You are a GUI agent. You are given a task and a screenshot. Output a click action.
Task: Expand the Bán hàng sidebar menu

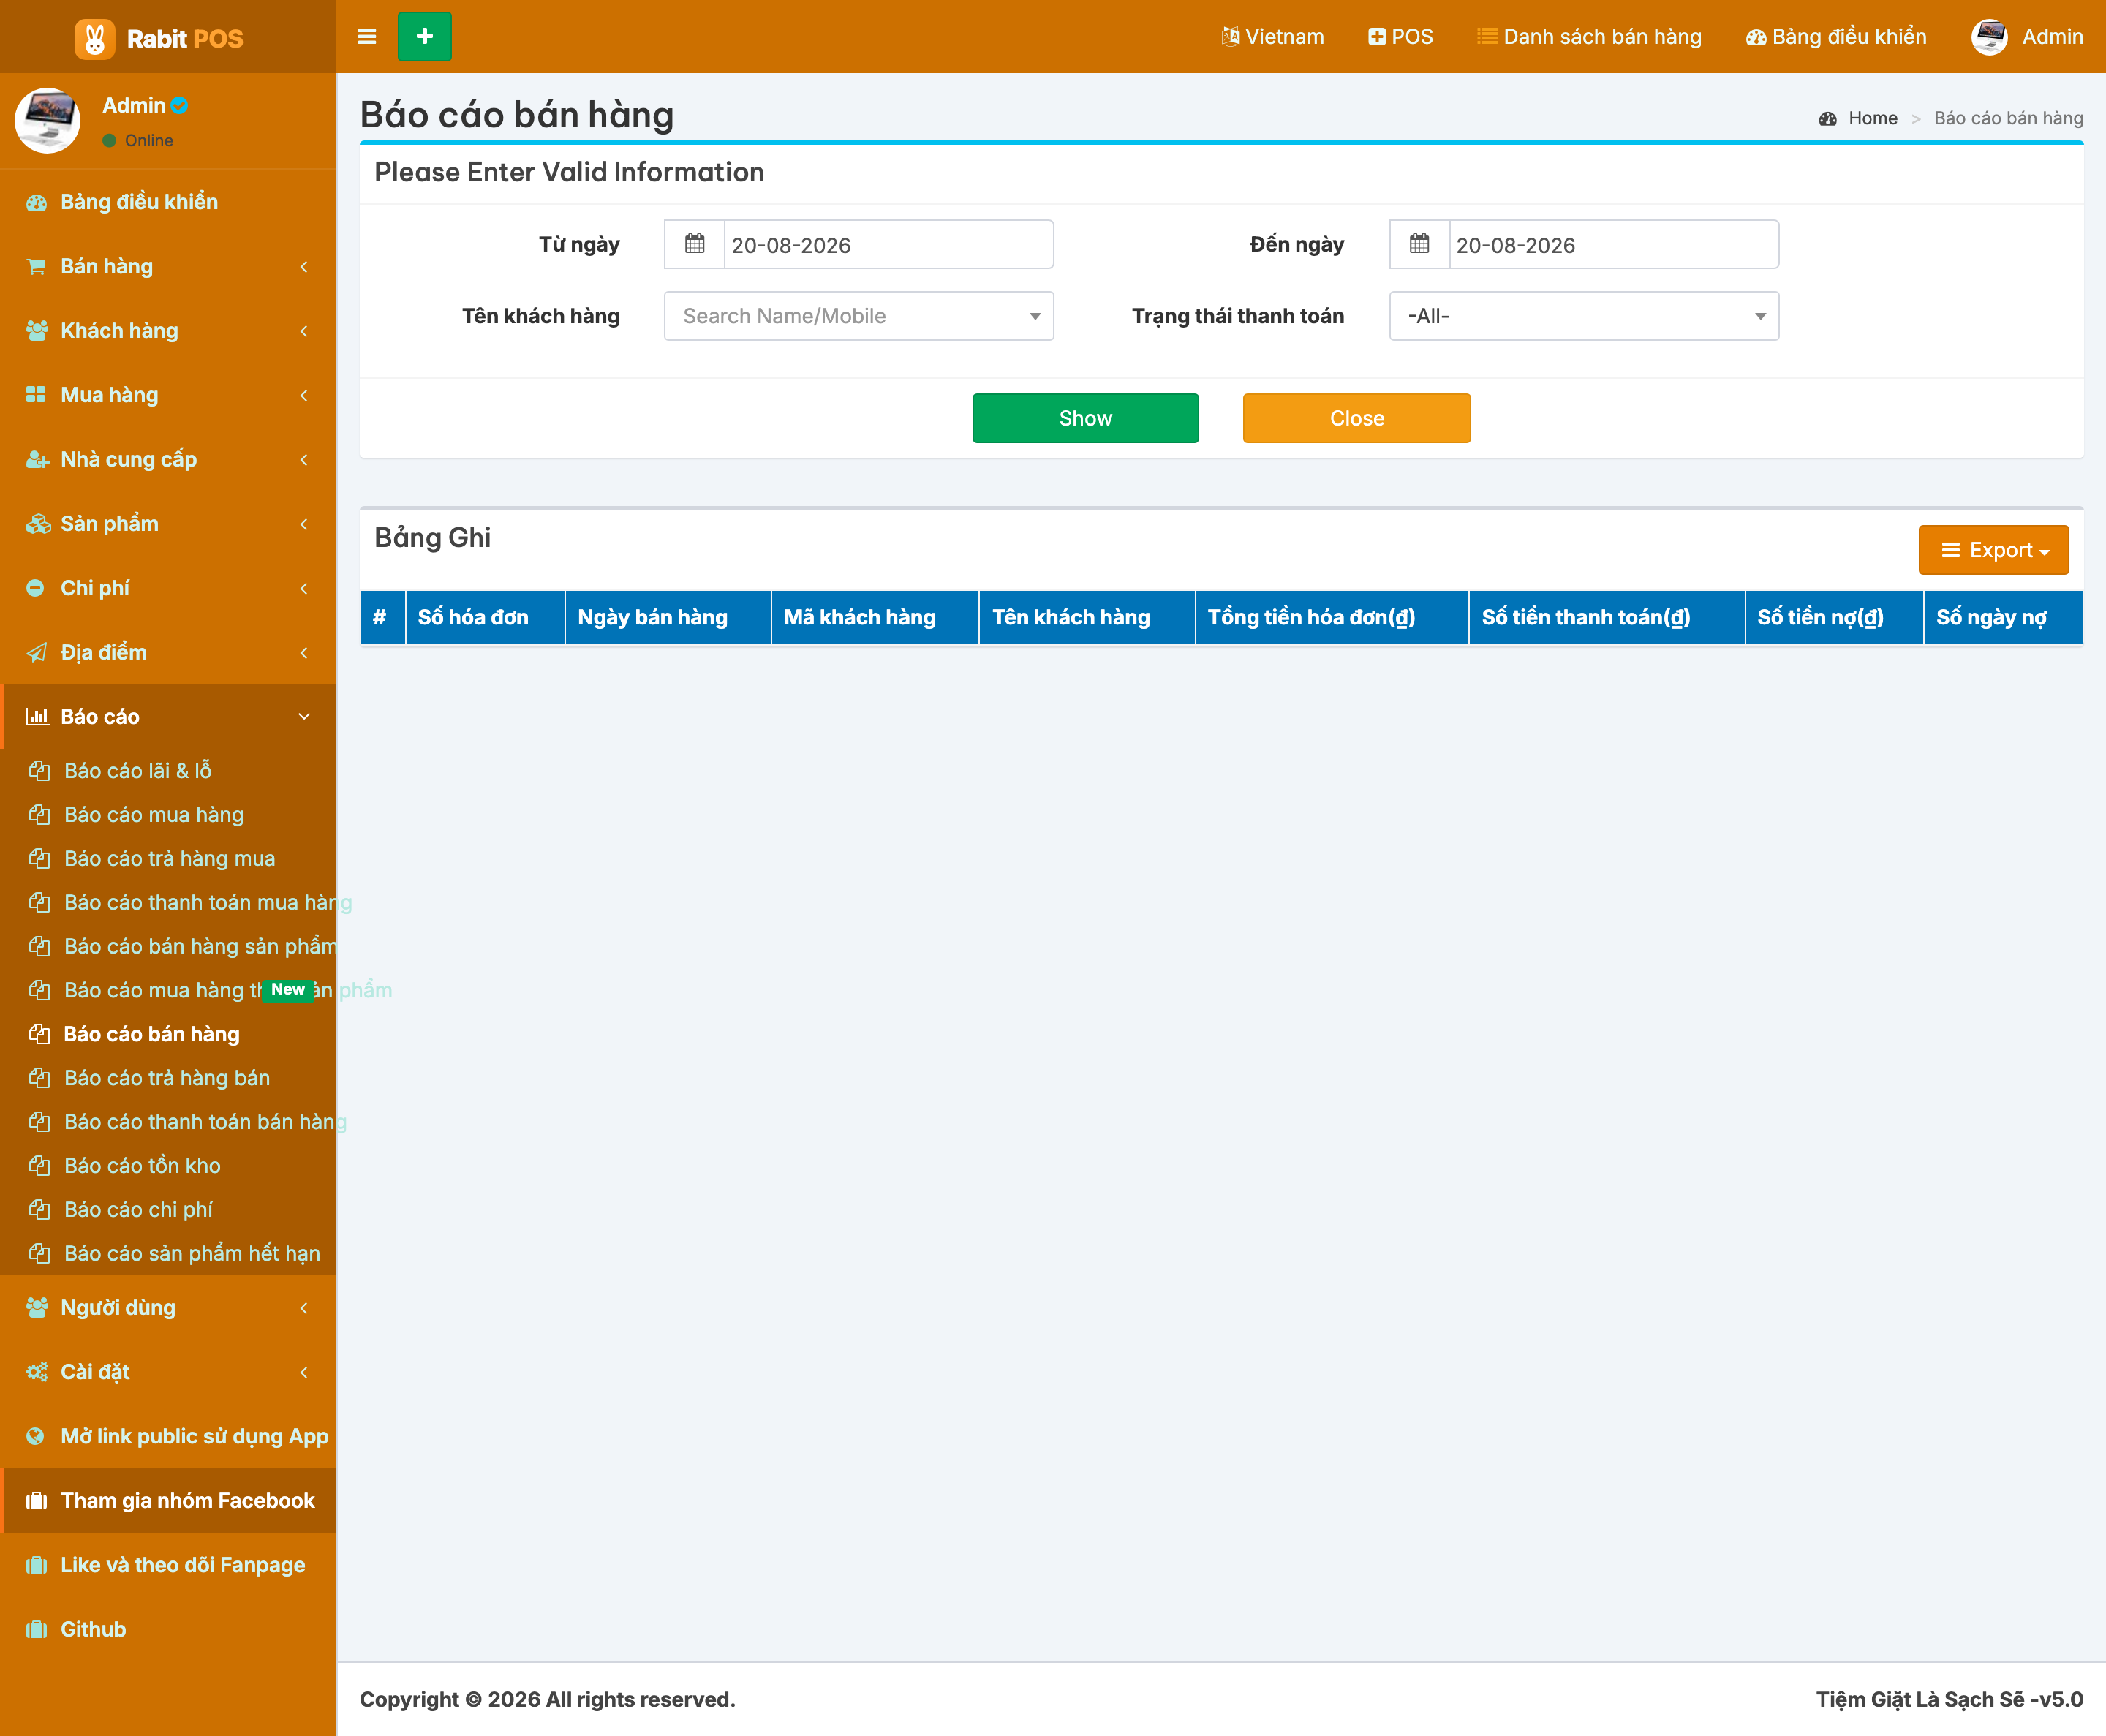[x=168, y=266]
